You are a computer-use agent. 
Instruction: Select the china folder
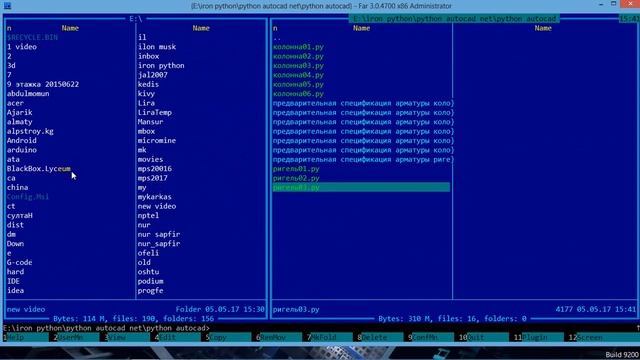17,188
